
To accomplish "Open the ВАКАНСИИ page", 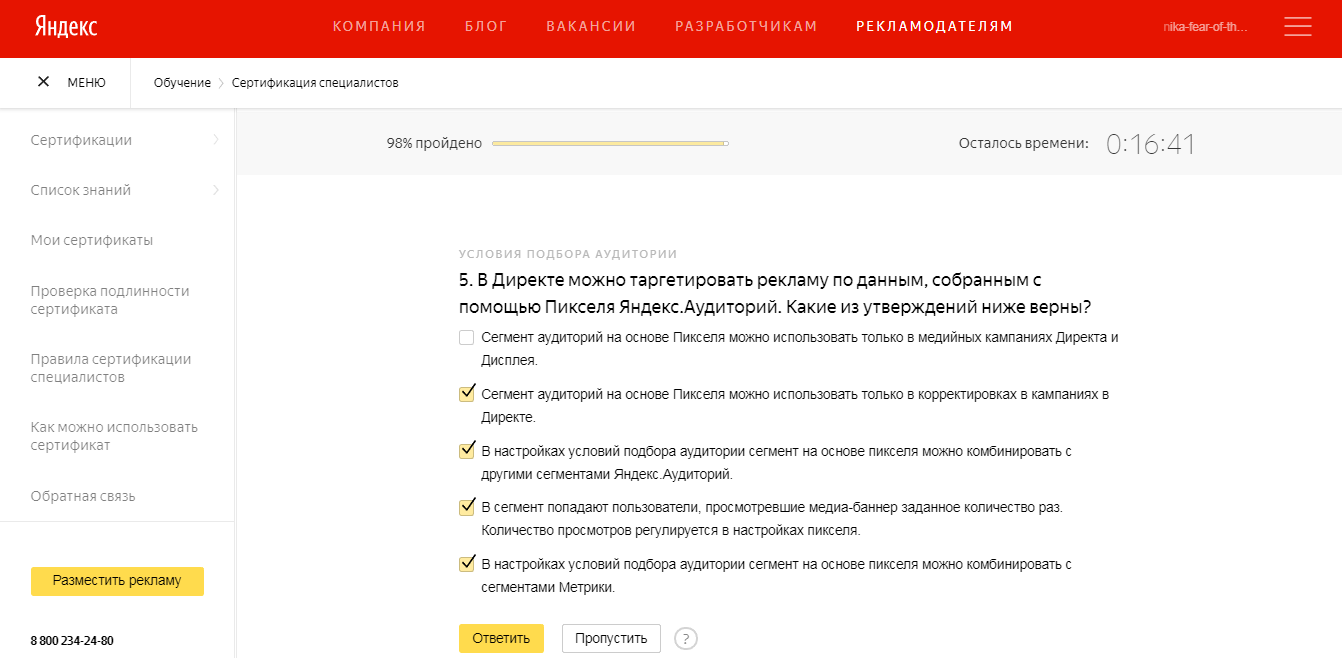I will pyautogui.click(x=591, y=26).
